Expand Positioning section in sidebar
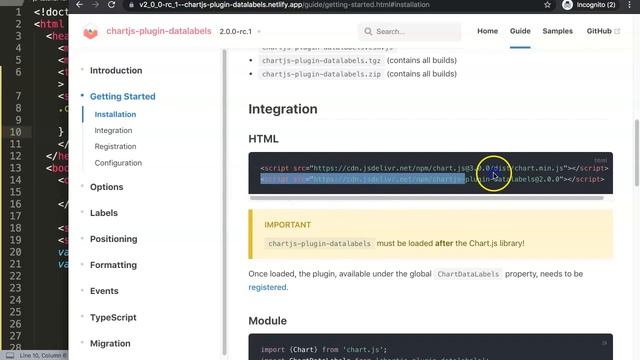The height and width of the screenshot is (360, 640). [x=113, y=239]
